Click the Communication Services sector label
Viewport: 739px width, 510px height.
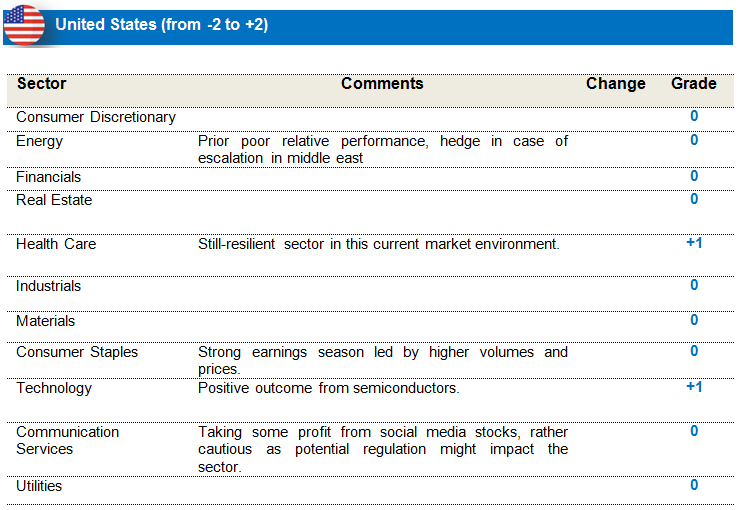tap(67, 440)
